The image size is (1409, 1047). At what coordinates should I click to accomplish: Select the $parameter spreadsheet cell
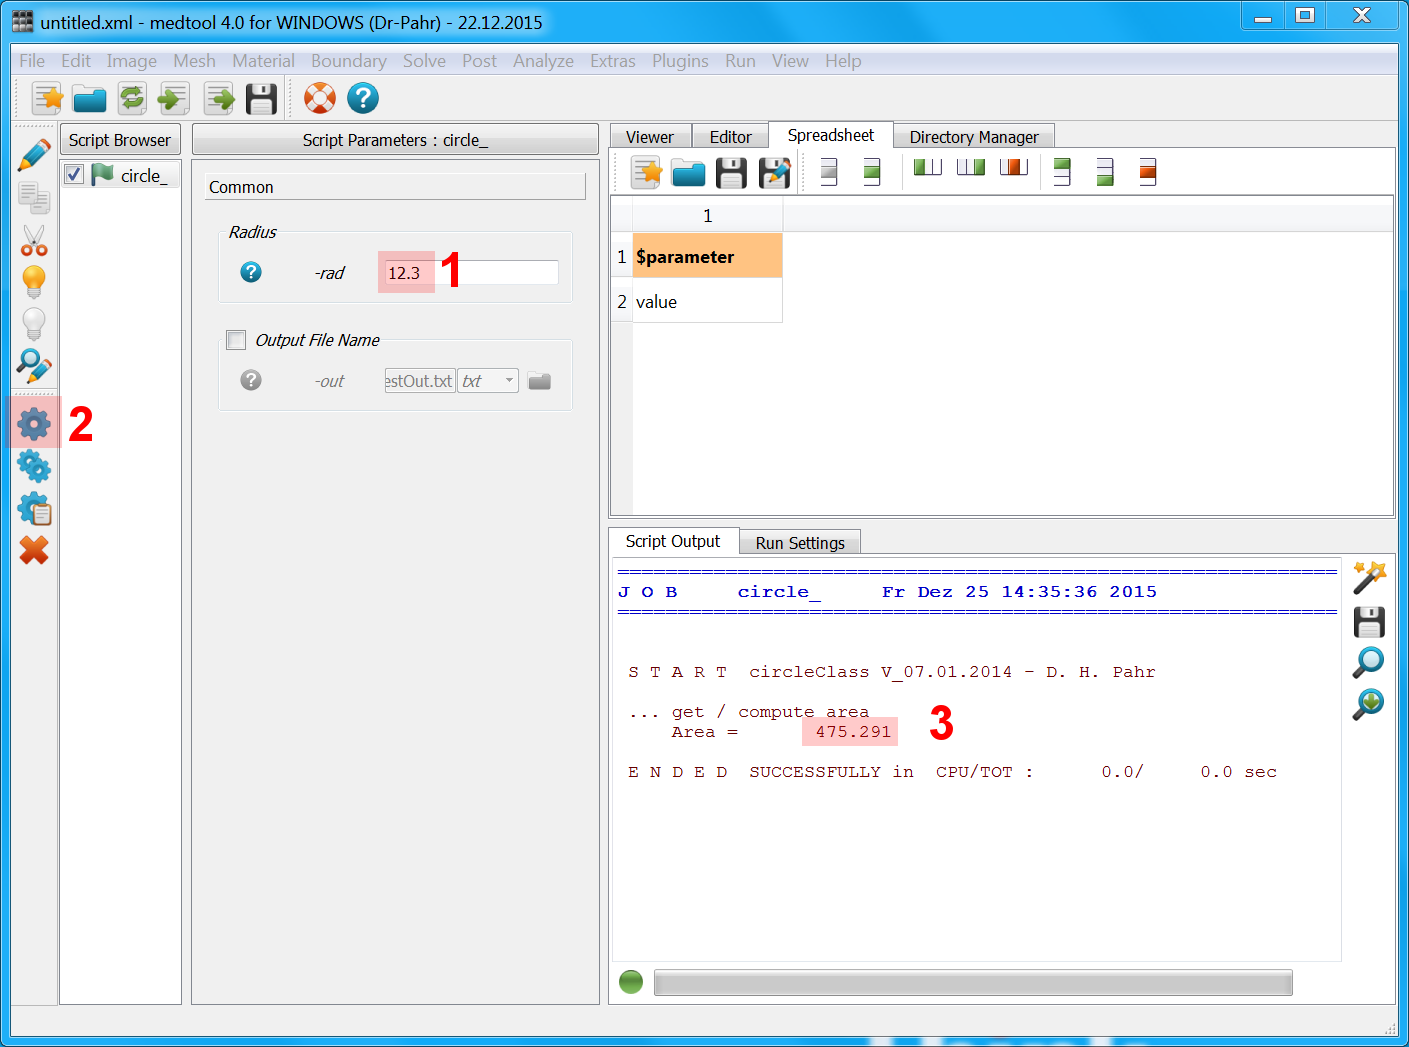(x=707, y=257)
